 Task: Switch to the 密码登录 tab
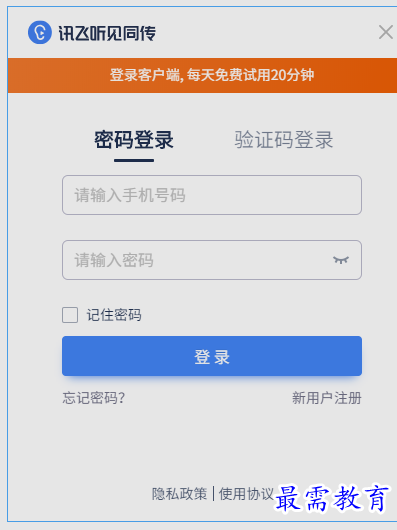tap(134, 140)
